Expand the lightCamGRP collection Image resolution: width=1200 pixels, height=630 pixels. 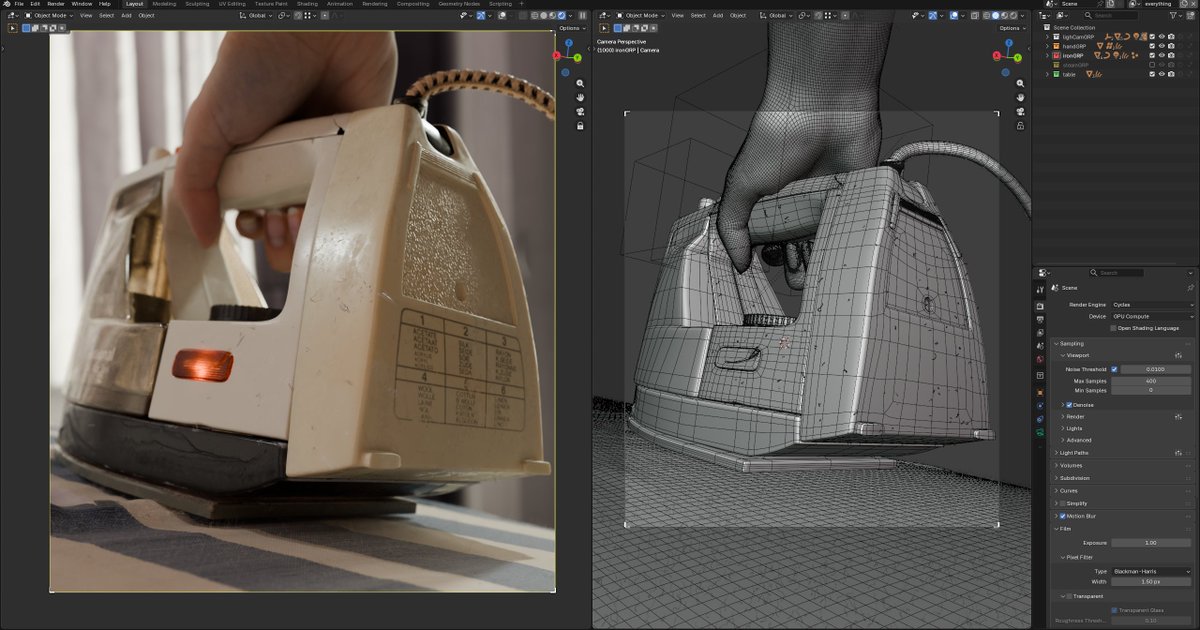pos(1047,36)
